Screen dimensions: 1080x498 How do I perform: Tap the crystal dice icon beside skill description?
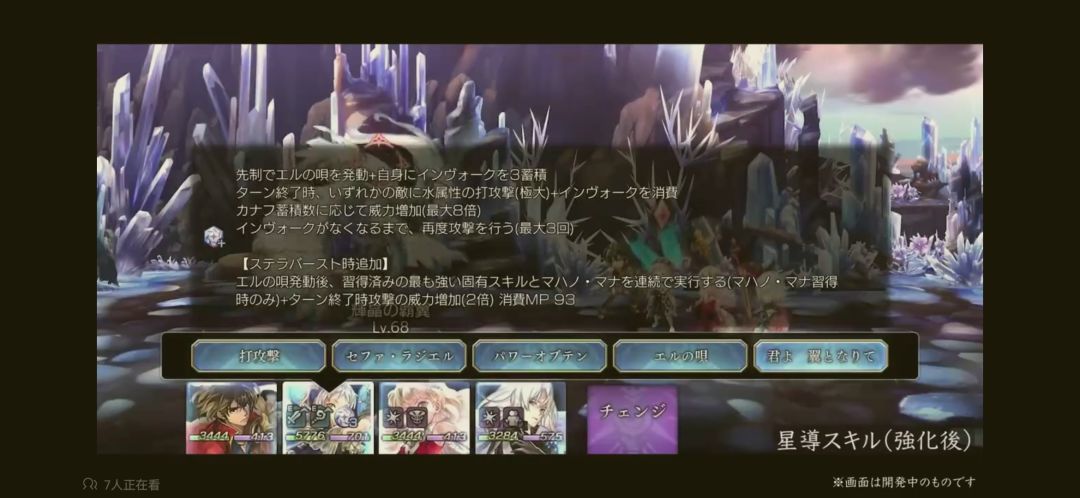pos(213,236)
